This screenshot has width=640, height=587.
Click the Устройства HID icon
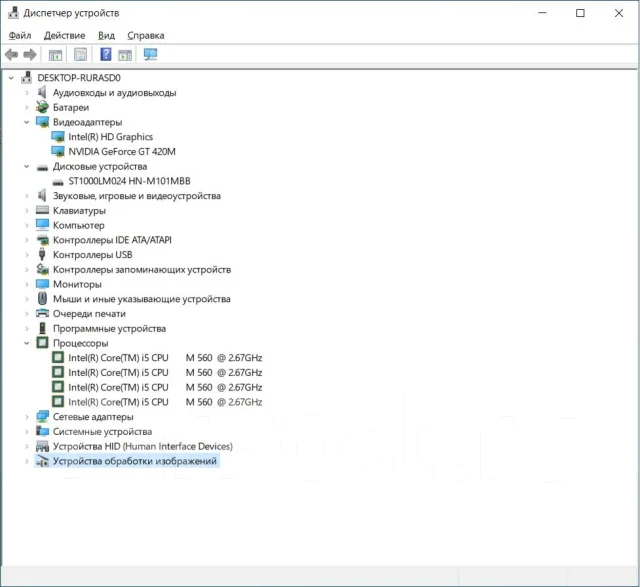tap(42, 446)
